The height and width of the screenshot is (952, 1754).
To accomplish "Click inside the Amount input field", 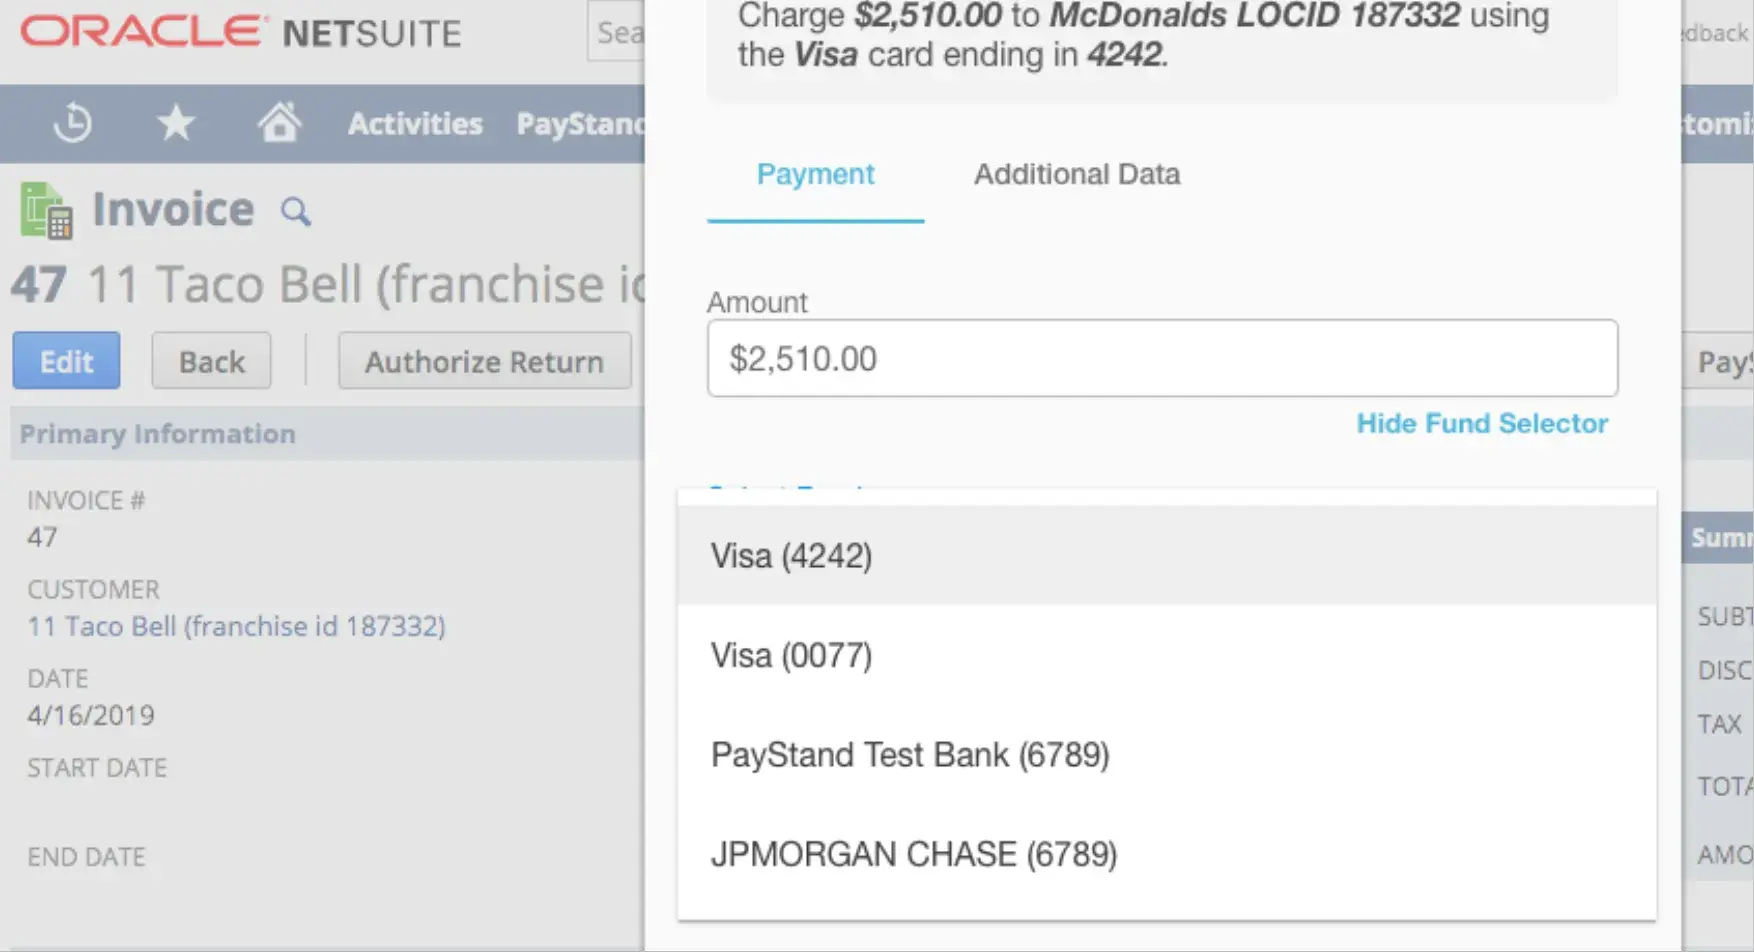I will (1160, 358).
